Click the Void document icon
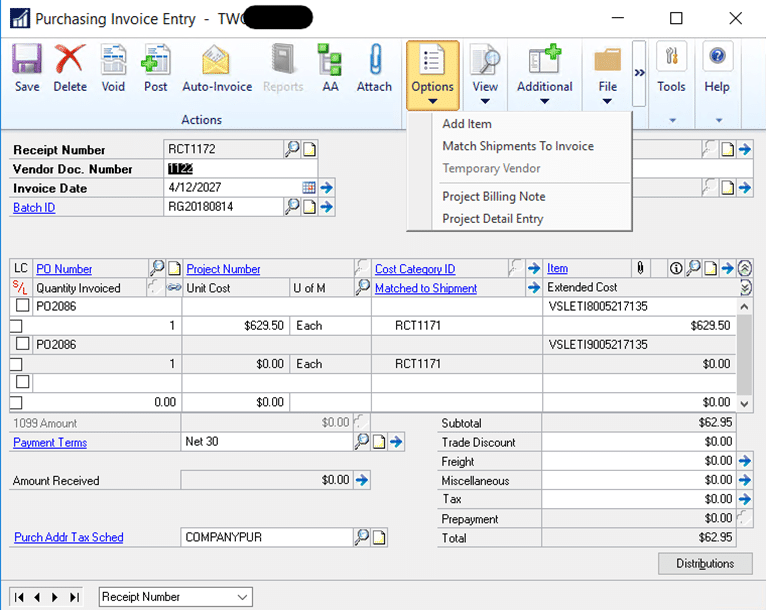766x610 pixels. coord(113,60)
